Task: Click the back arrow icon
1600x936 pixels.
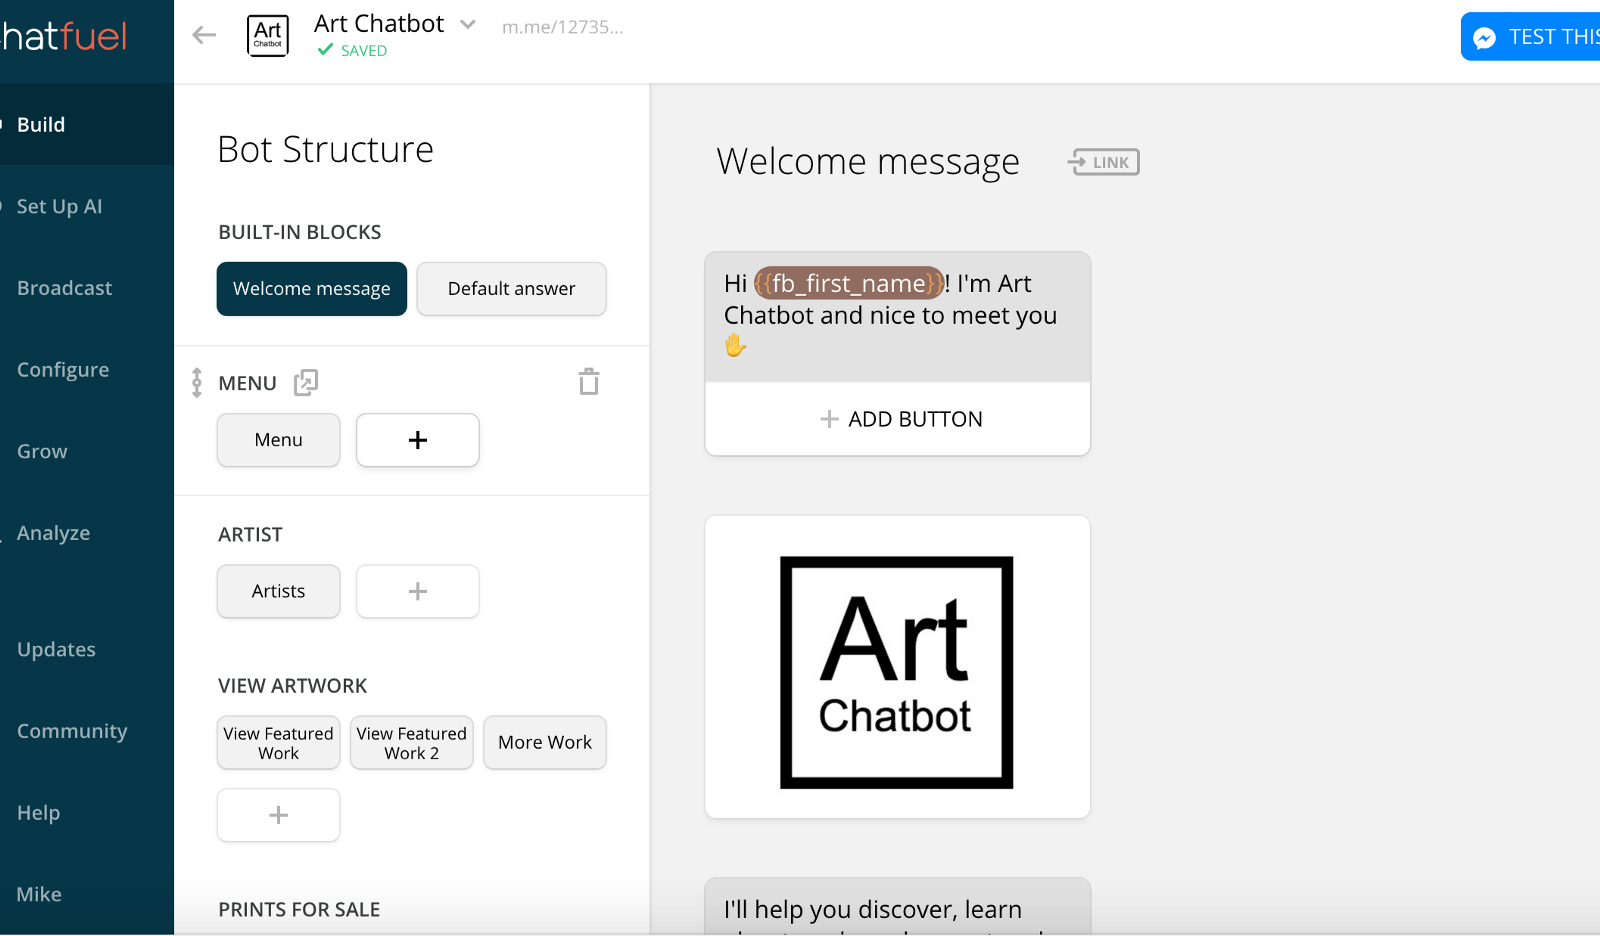Action: [204, 36]
